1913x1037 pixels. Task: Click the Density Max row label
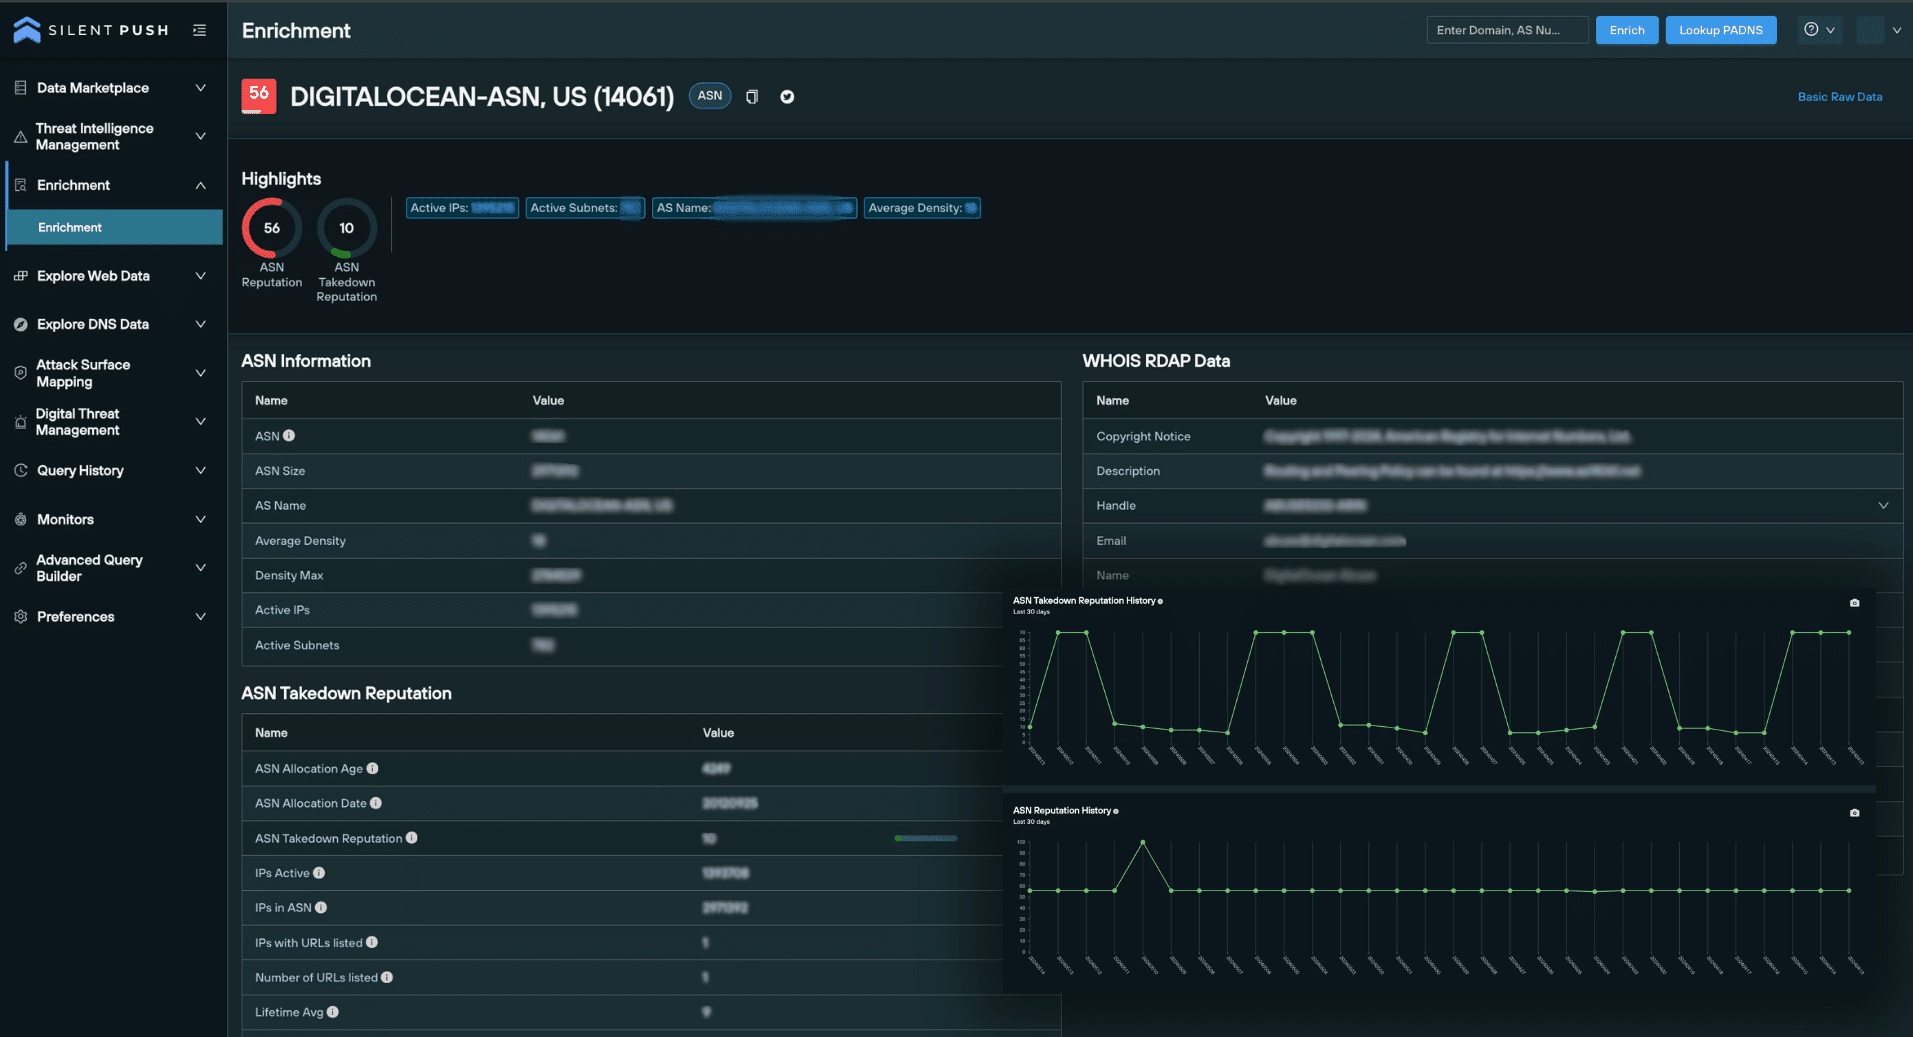point(289,575)
